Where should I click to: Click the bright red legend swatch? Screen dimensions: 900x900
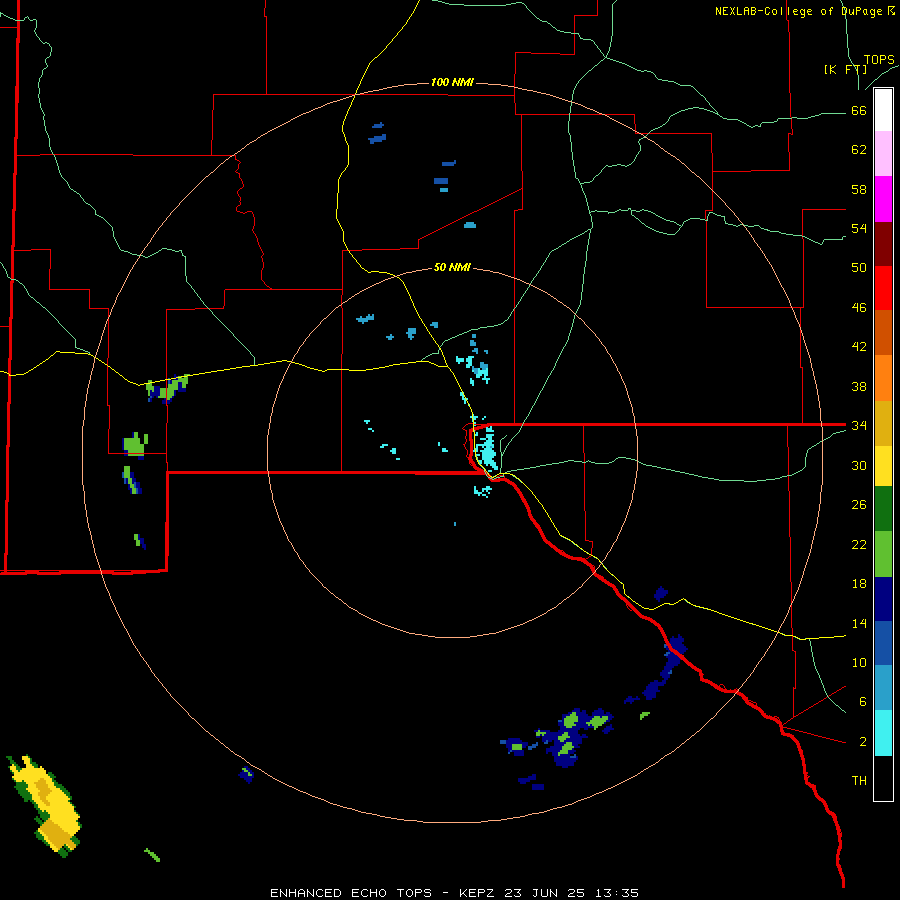coord(883,288)
